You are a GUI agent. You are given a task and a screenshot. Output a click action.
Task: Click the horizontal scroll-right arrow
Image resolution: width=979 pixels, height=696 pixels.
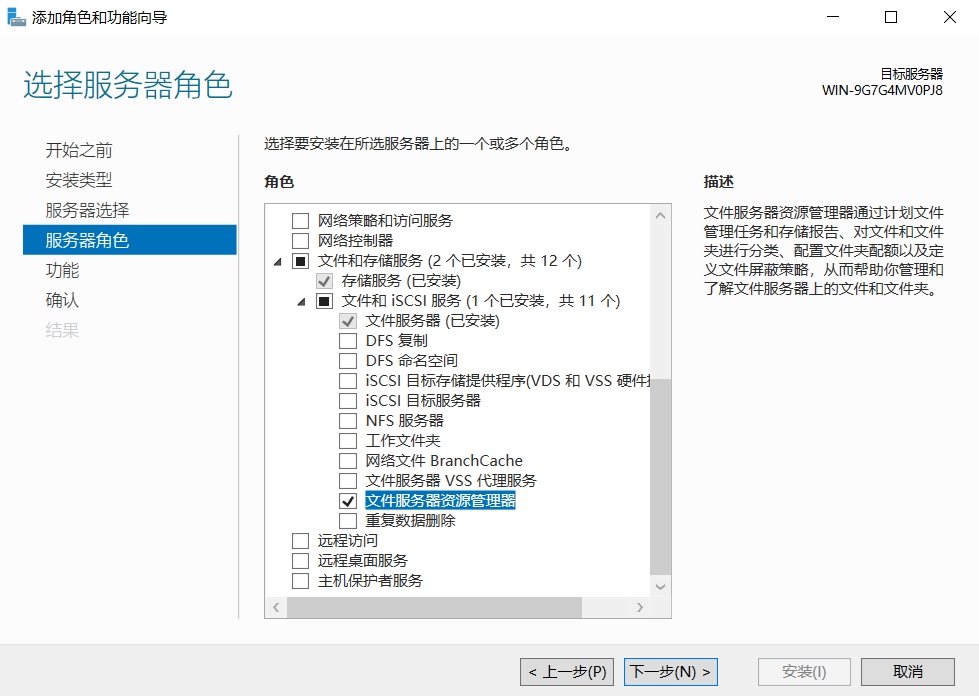[639, 607]
